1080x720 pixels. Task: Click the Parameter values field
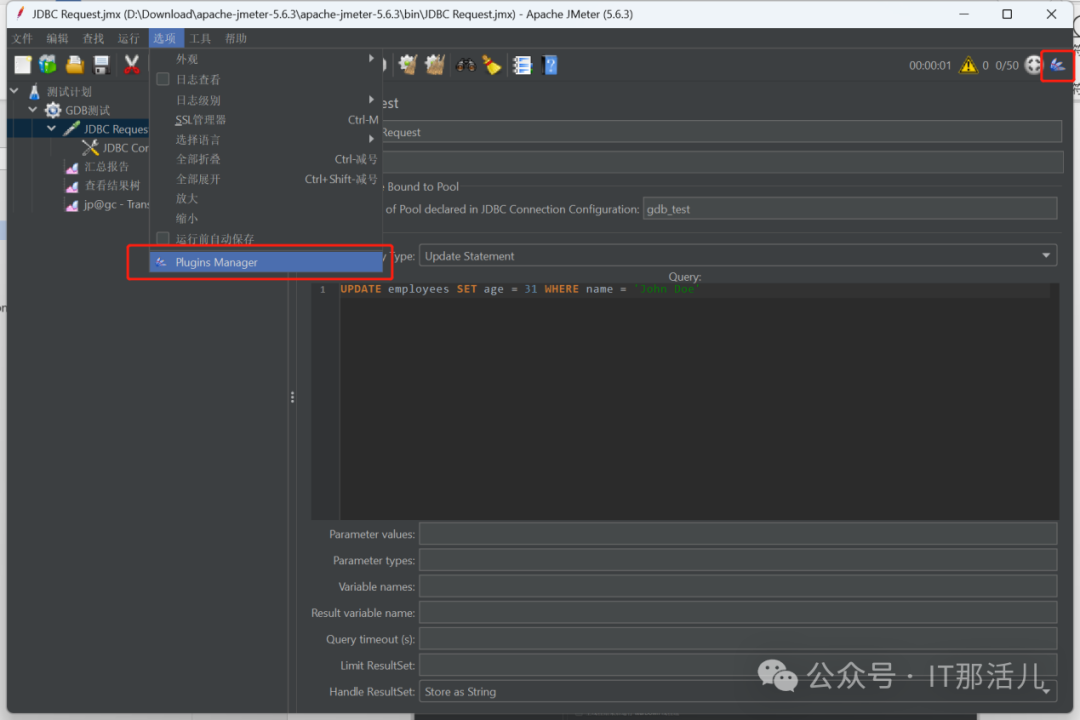tap(738, 534)
